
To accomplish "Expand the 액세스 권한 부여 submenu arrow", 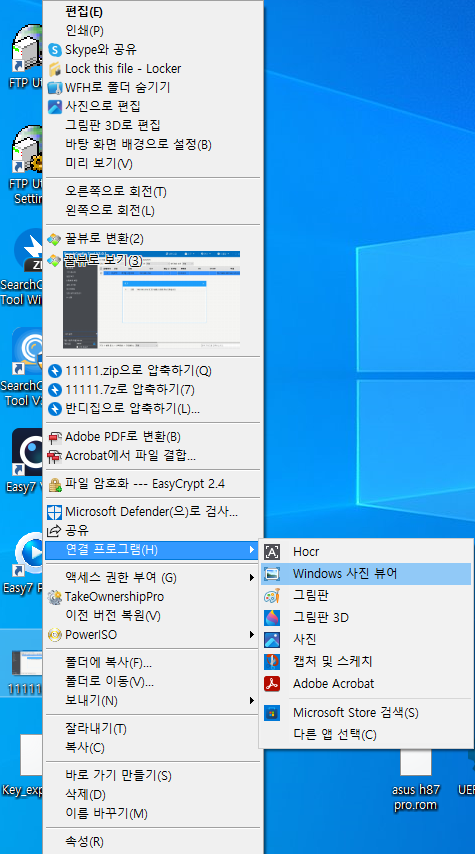I will pos(252,577).
